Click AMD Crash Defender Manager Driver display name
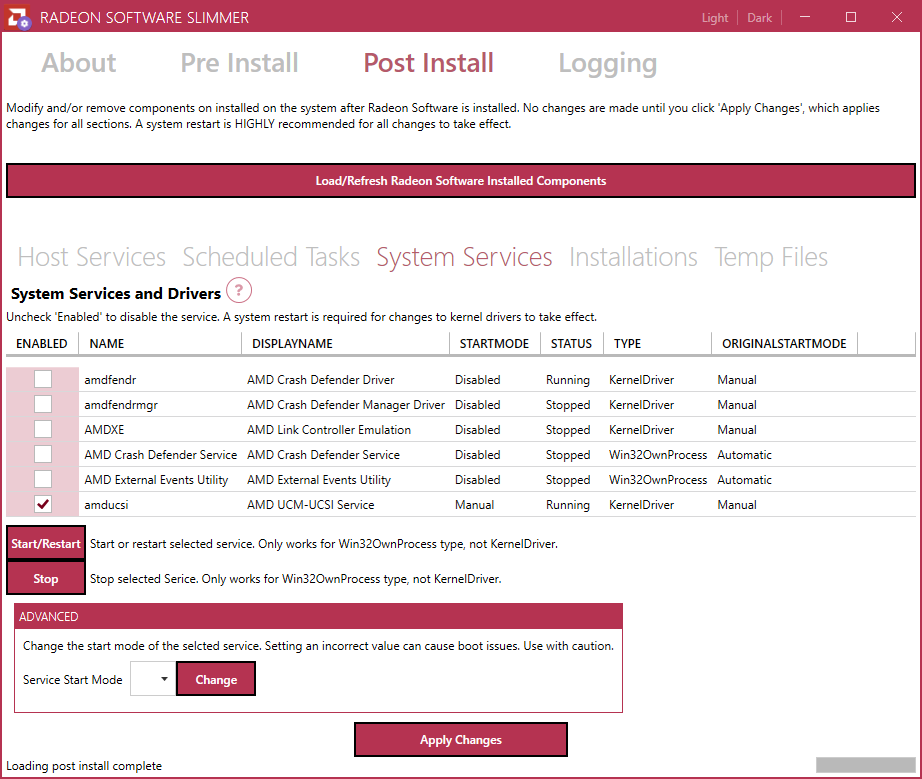The image size is (922, 779). 346,404
